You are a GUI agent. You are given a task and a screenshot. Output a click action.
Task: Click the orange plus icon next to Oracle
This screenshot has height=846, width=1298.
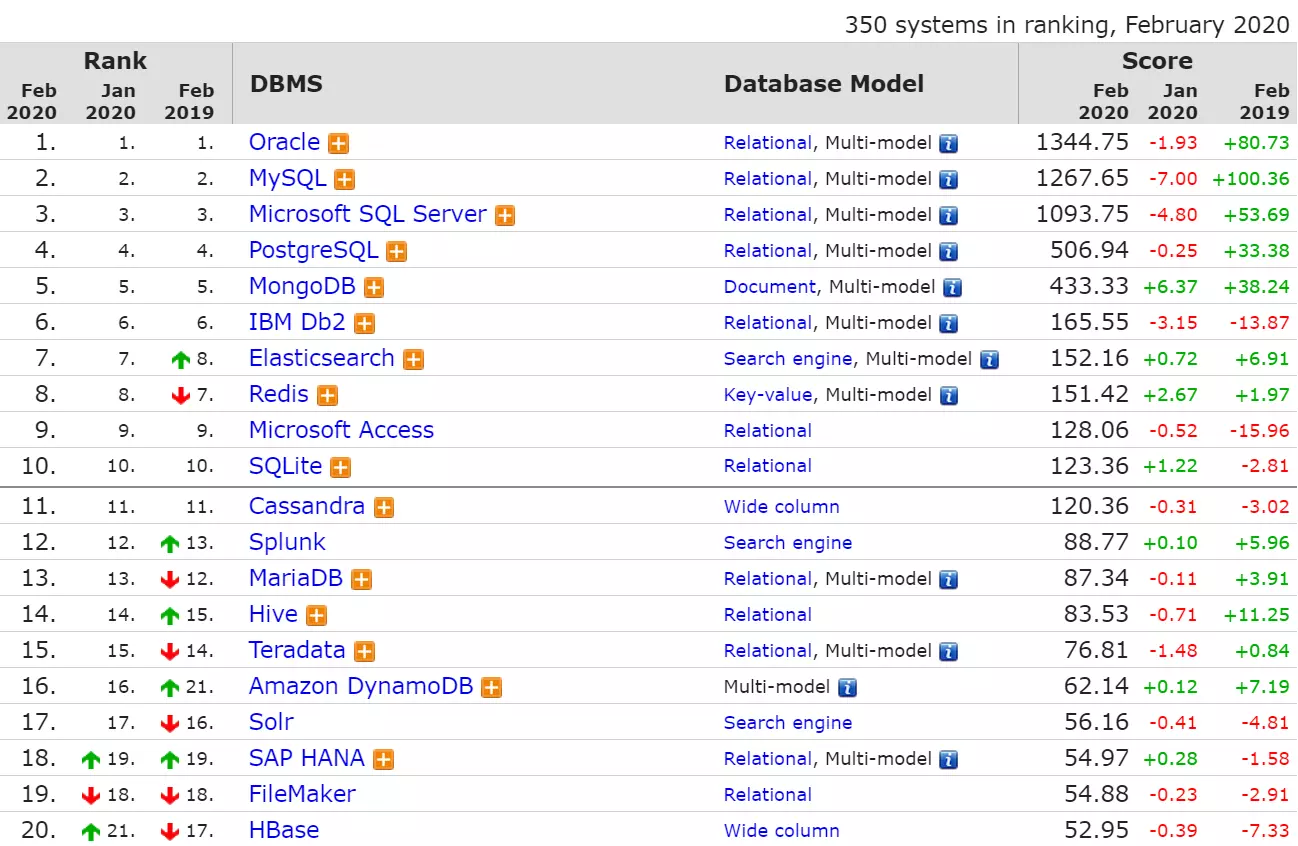tap(339, 144)
